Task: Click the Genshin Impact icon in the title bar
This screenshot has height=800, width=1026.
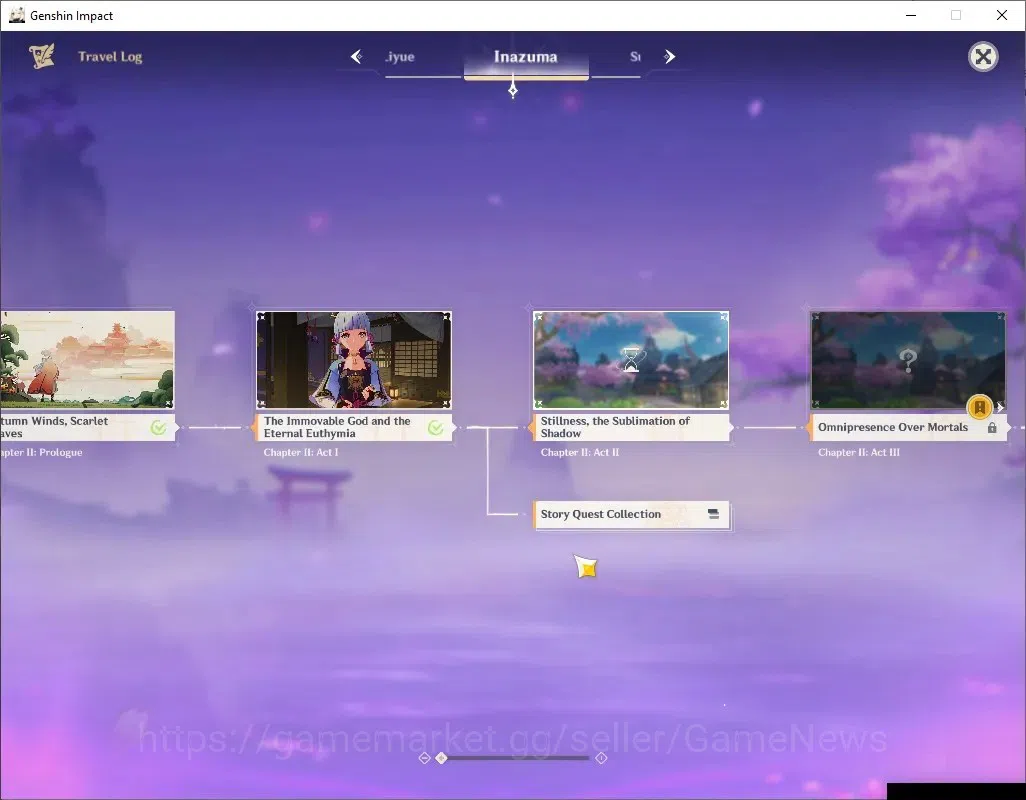Action: (16, 15)
